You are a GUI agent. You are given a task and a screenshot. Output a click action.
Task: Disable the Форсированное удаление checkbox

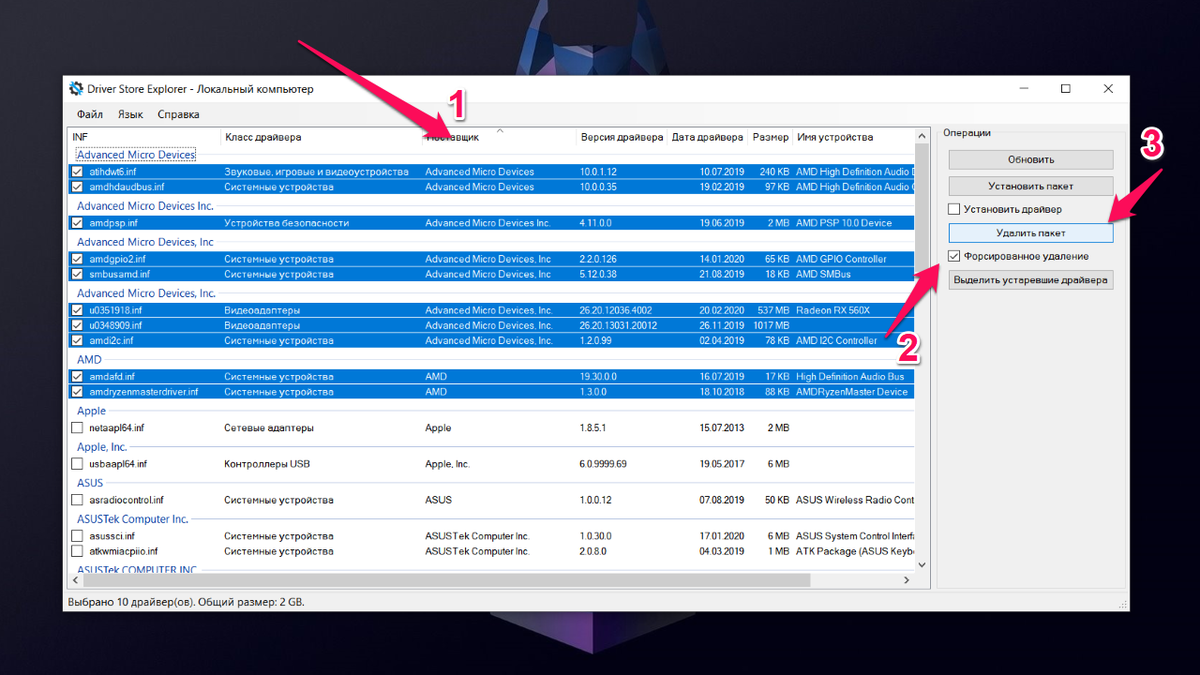pyautogui.click(x=954, y=257)
